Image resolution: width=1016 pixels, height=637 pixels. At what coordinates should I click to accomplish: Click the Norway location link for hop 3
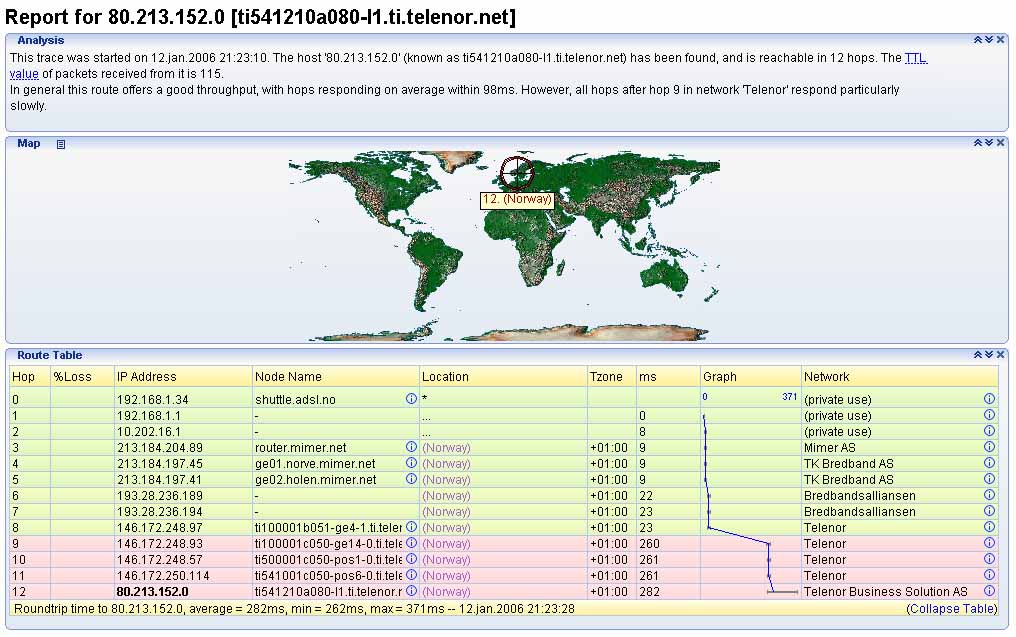[446, 447]
